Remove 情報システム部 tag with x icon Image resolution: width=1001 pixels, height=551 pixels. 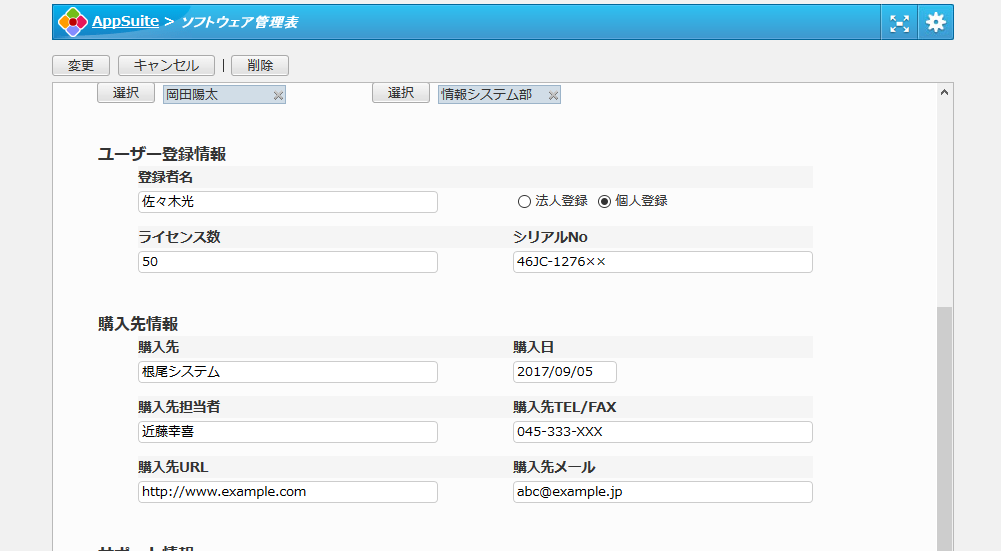pos(553,95)
